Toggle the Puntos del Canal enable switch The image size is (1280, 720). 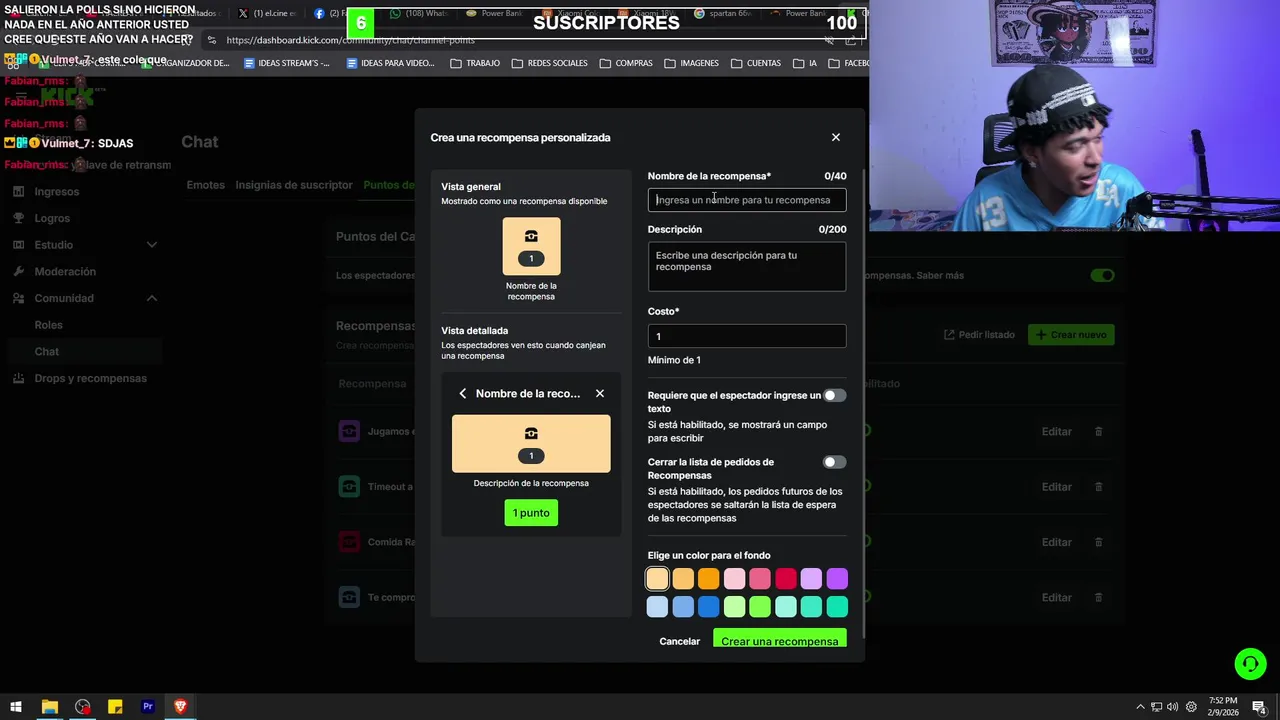click(1102, 275)
